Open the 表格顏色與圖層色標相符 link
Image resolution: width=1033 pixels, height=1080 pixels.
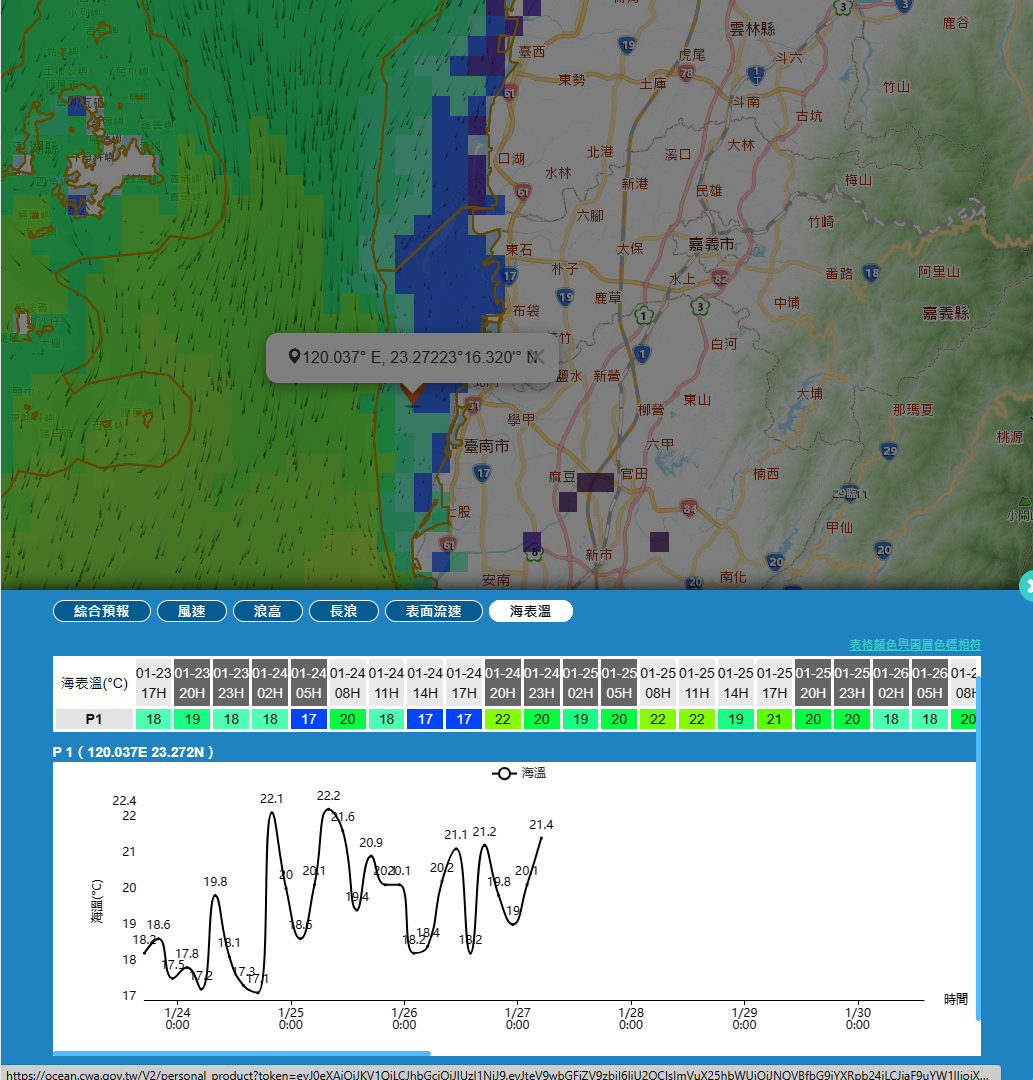tap(915, 644)
